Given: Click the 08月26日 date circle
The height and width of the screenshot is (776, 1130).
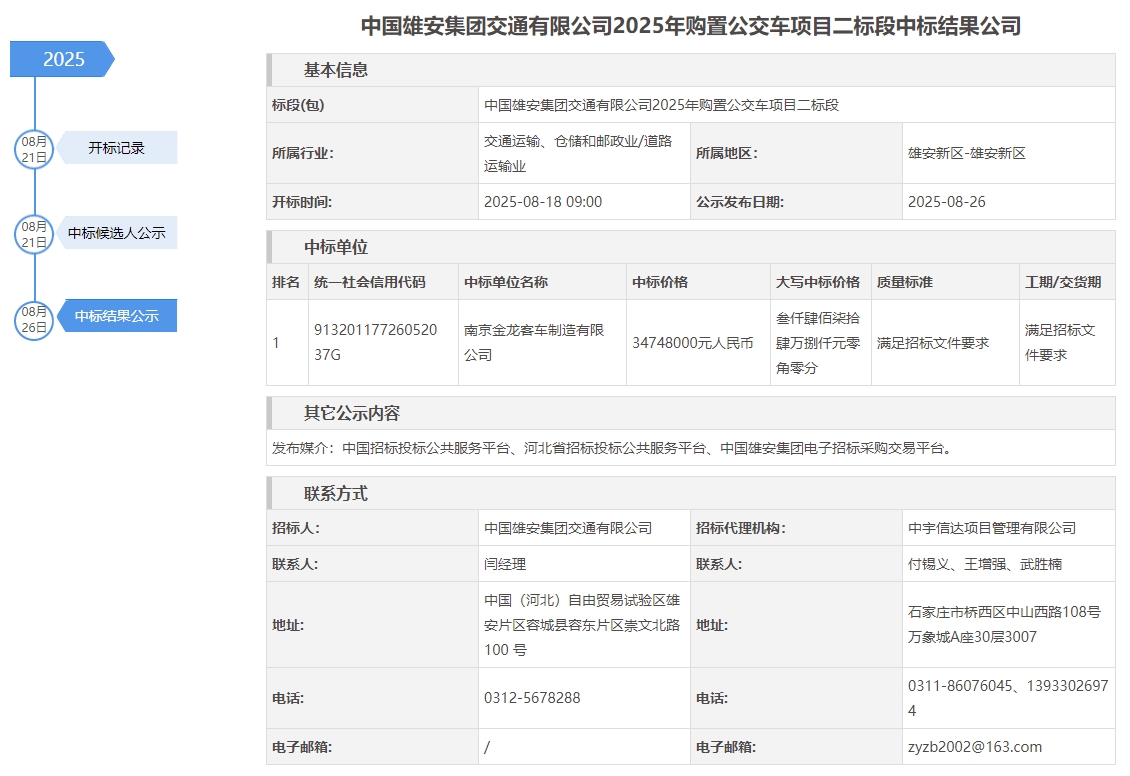Looking at the screenshot, I should click(x=34, y=318).
